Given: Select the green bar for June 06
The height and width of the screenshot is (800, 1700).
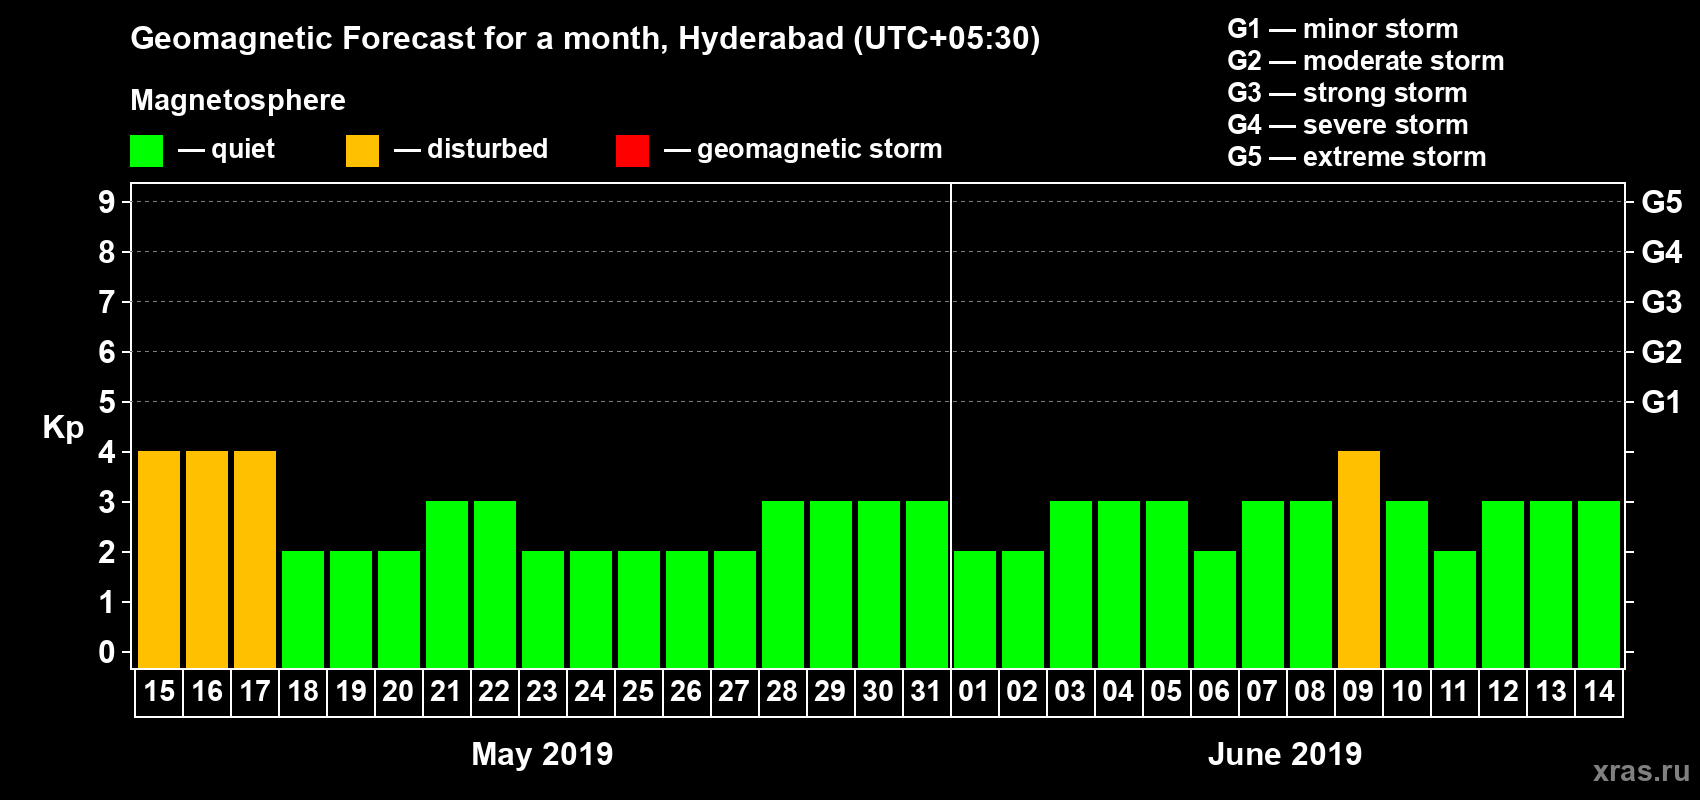Looking at the screenshot, I should click(x=1215, y=610).
